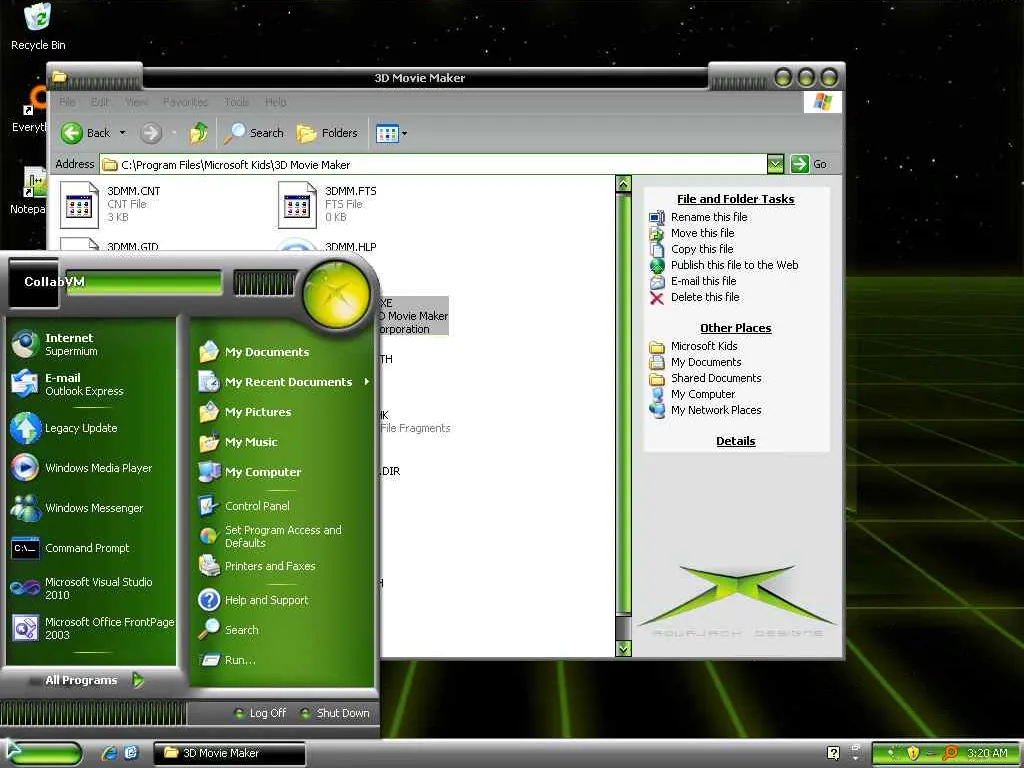Toggle Folders pane in toolbar

click(x=327, y=133)
